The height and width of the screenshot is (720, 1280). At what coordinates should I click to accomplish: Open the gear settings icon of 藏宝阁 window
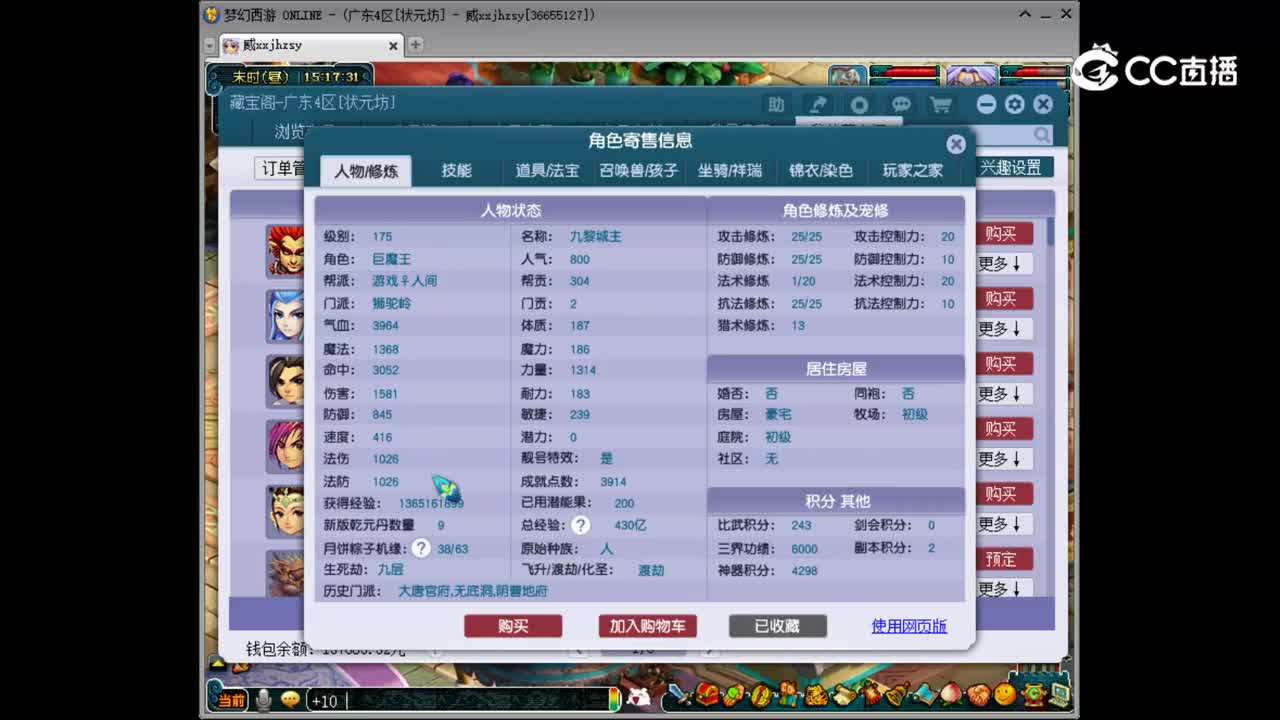click(1015, 104)
